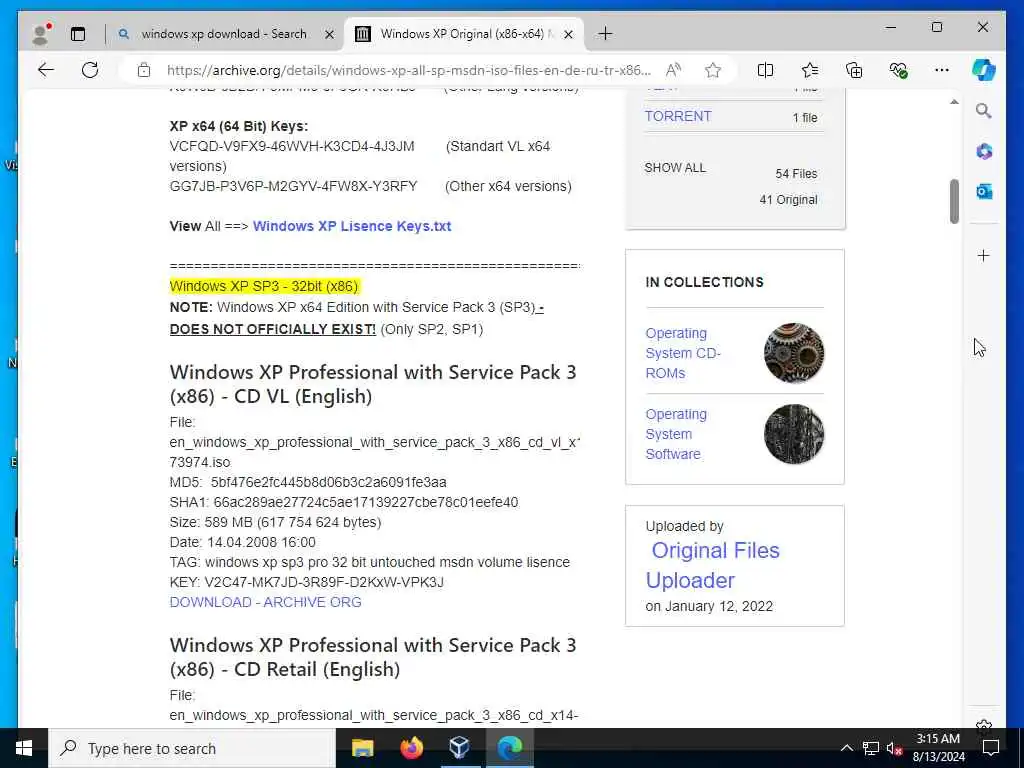Select the SHA1 hash line
This screenshot has height=768, width=1024.
pos(344,502)
